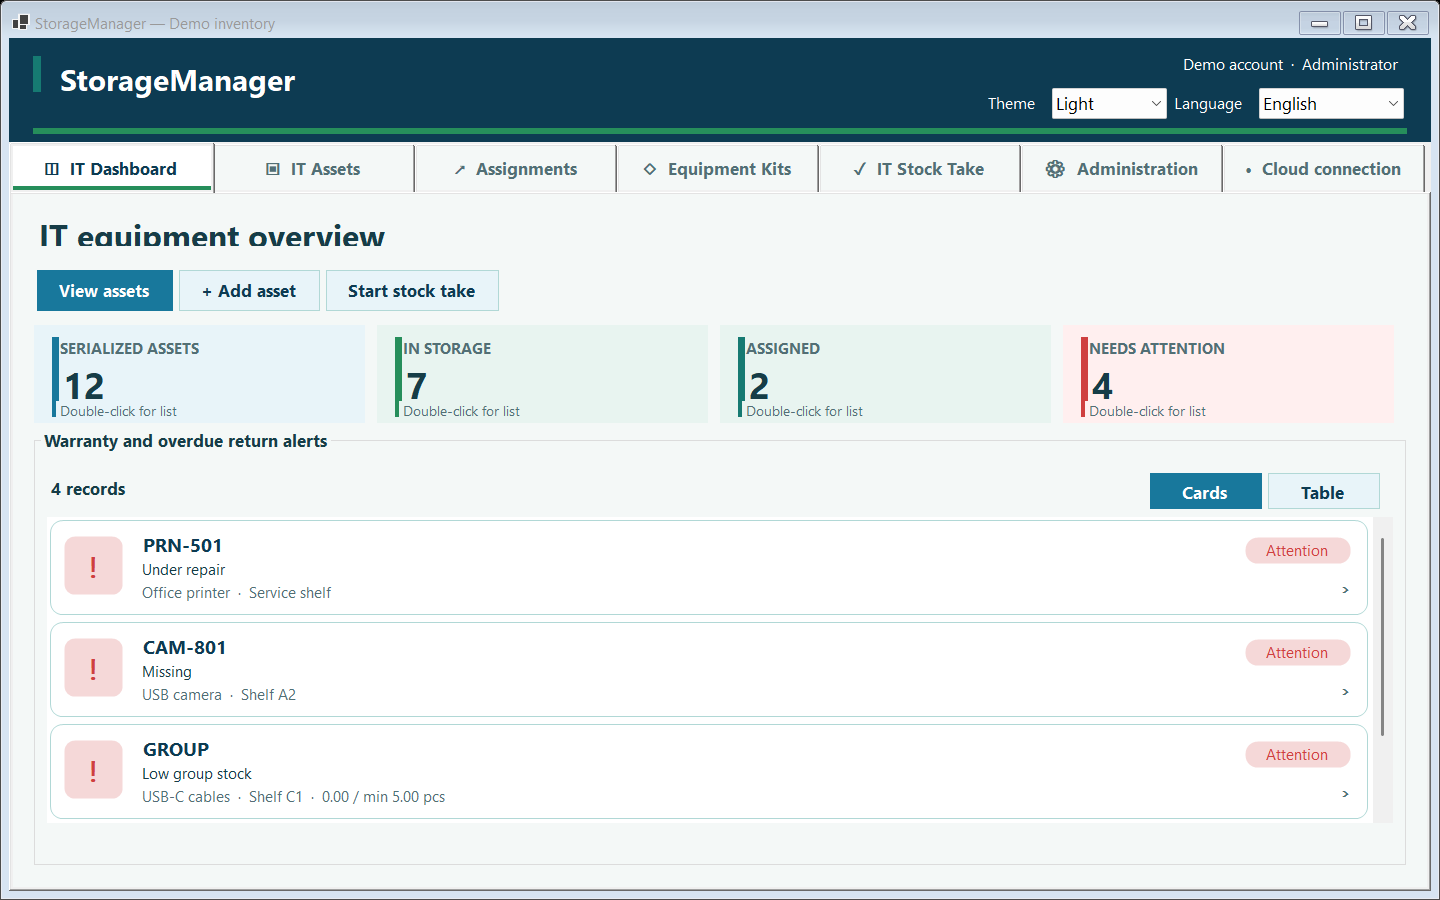The image size is (1440, 900).
Task: Expand the PRN-501 card chevron
Action: click(x=1345, y=590)
